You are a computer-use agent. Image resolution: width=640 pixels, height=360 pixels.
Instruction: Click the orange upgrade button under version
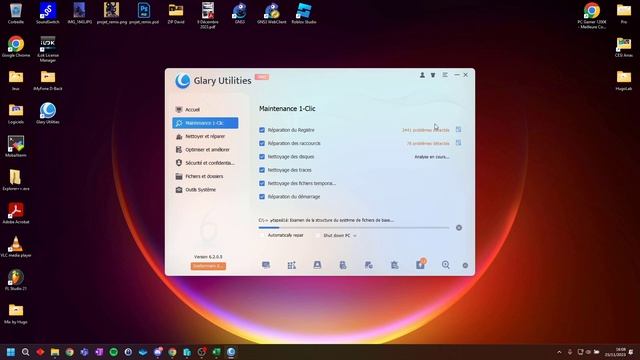coord(208,266)
